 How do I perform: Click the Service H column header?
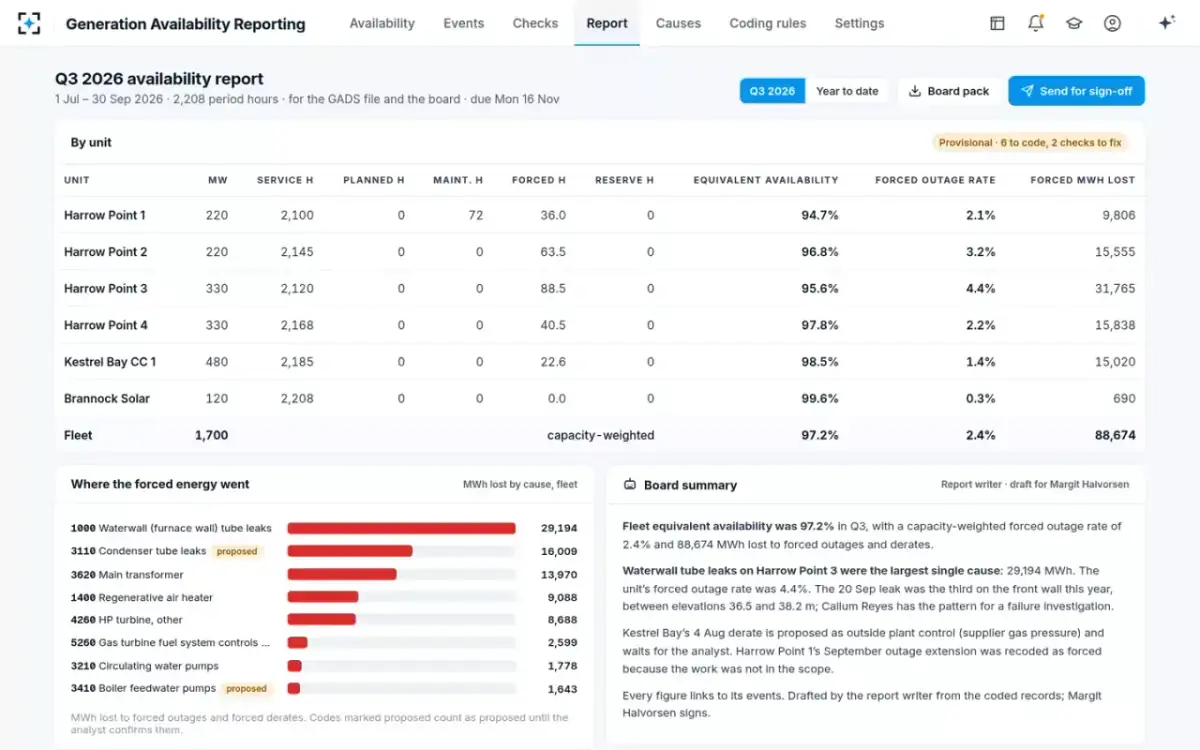coord(285,180)
